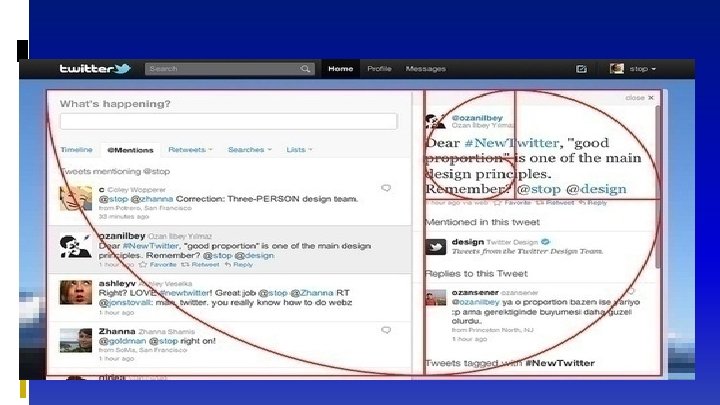Click Zhanna's avatar
Image resolution: width=720 pixels, height=405 pixels.
click(x=76, y=340)
